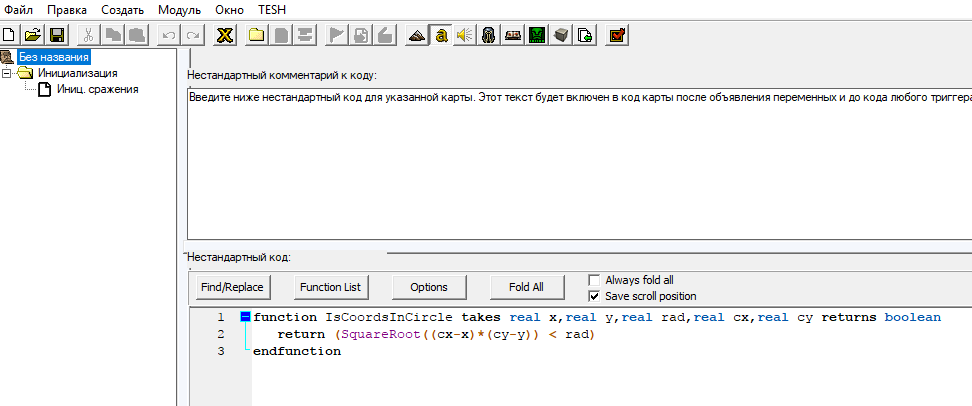Screen dimensions: 972x406
Task: Open the Правка menu
Action: [67, 10]
